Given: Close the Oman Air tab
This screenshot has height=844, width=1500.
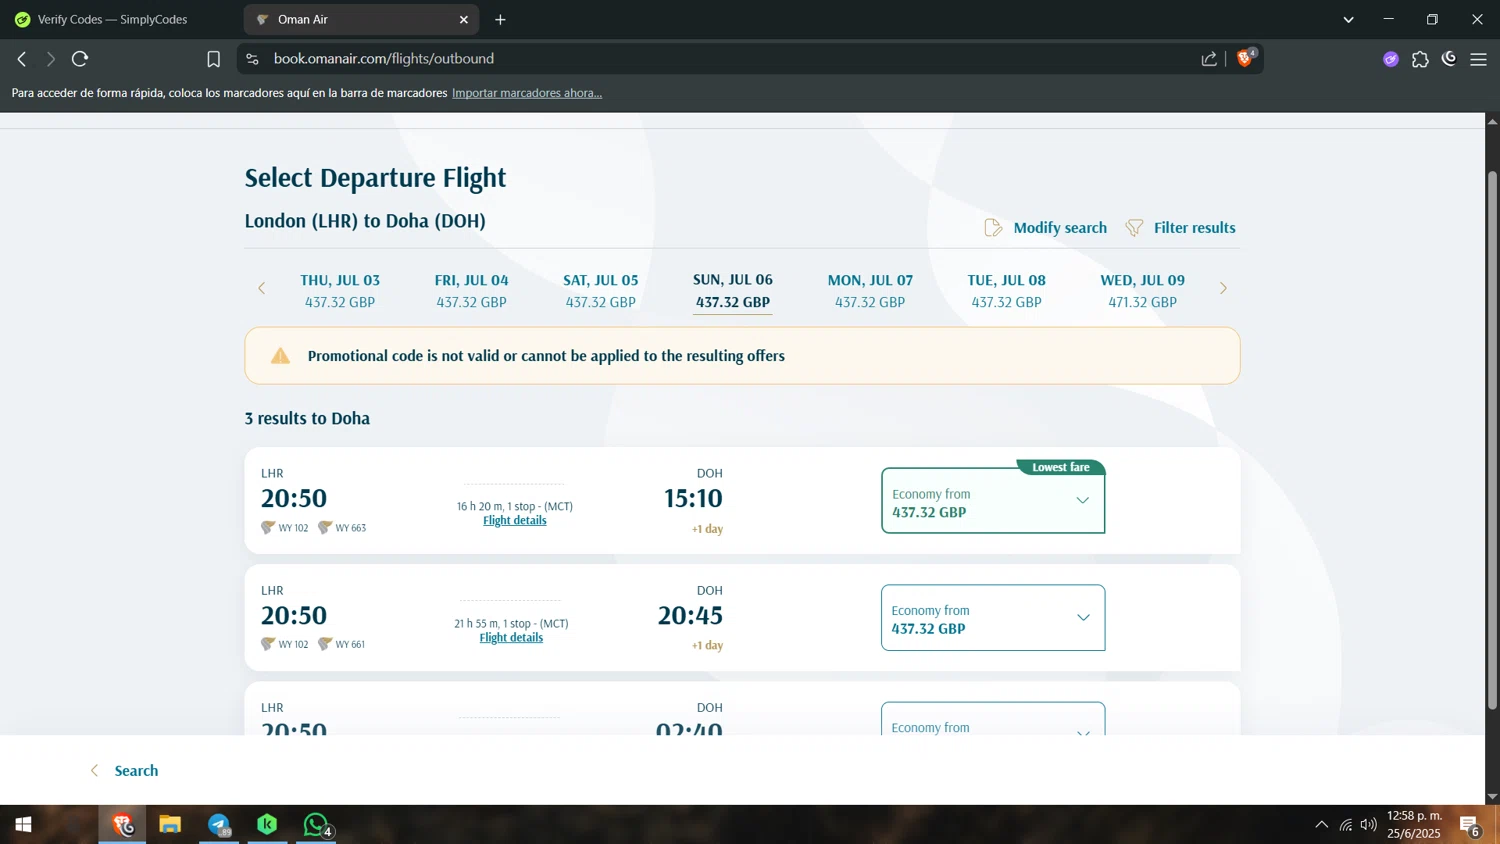Looking at the screenshot, I should [464, 19].
